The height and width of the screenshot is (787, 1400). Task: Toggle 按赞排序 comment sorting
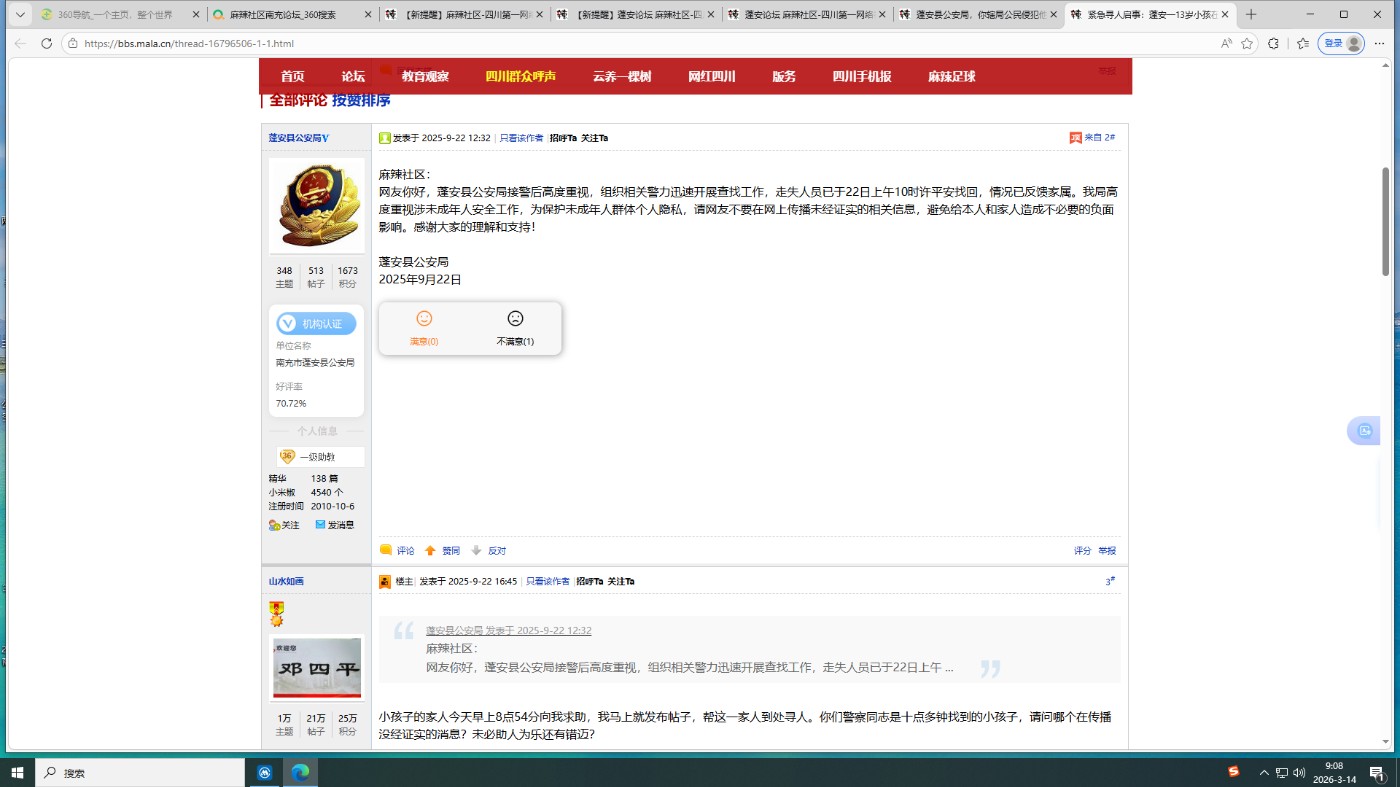click(361, 100)
